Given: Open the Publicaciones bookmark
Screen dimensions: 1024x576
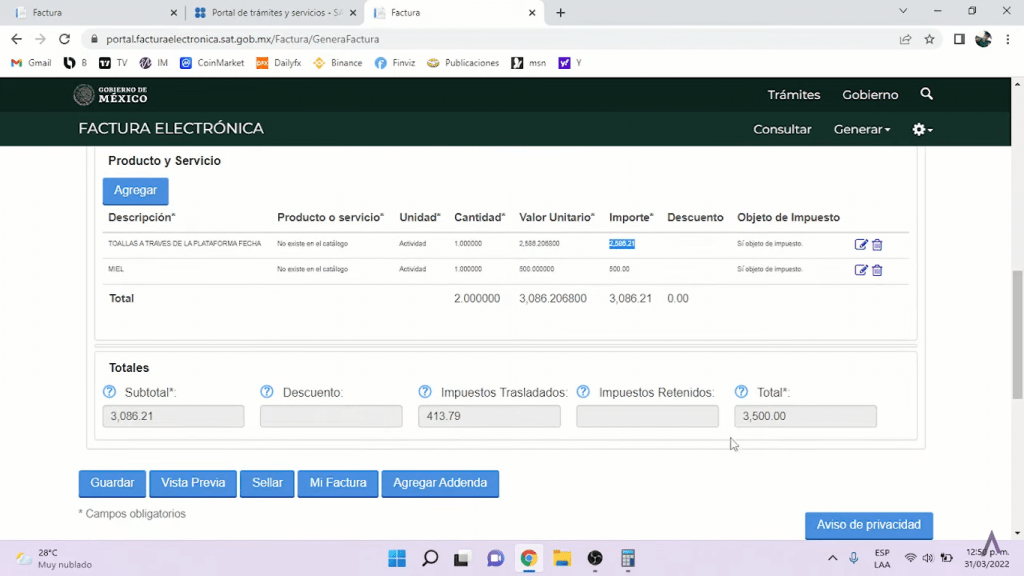Looking at the screenshot, I should 463,63.
